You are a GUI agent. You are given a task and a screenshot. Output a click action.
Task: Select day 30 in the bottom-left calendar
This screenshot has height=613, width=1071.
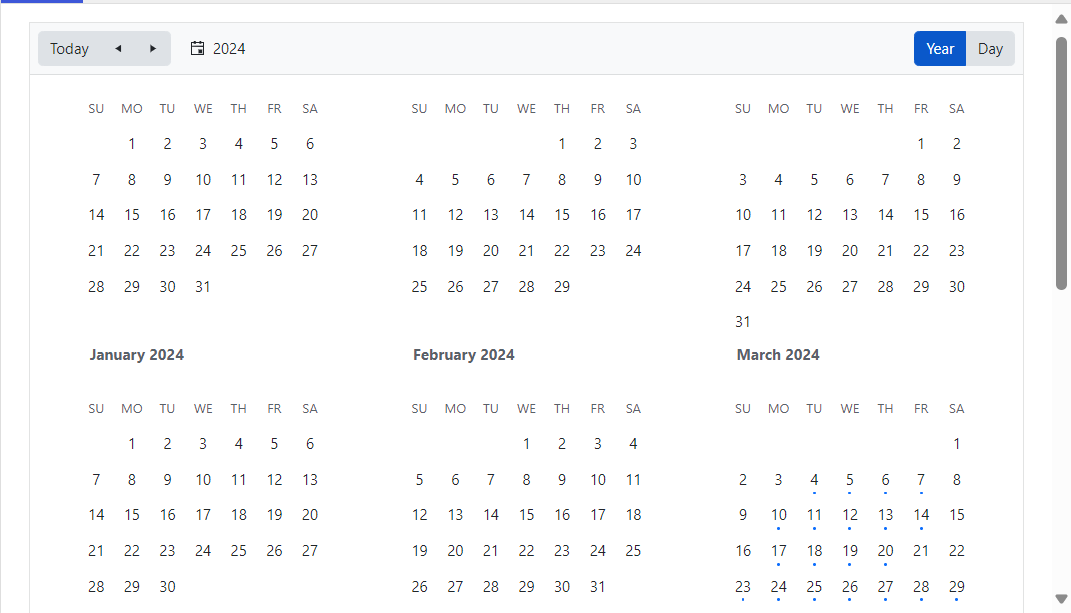click(167, 587)
